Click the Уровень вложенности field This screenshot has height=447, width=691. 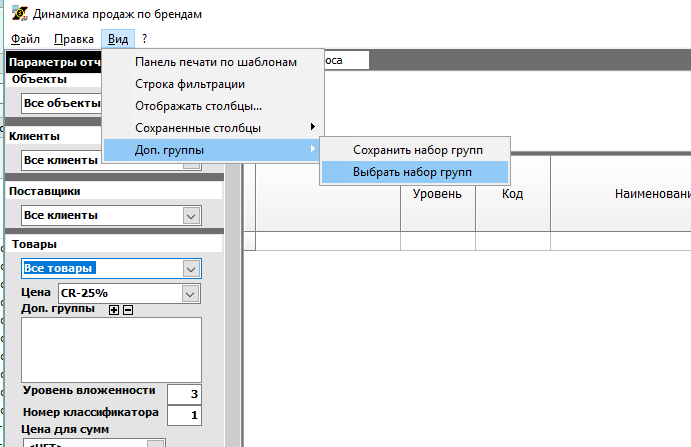pyautogui.click(x=184, y=394)
